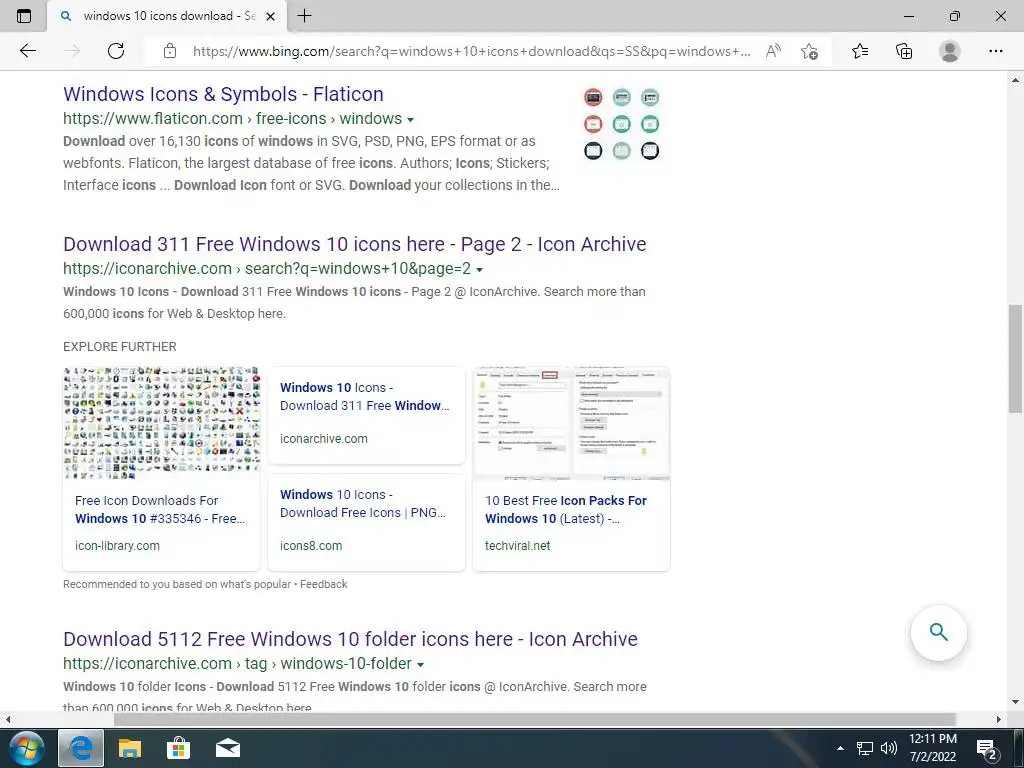Open the browser profile avatar

[x=950, y=51]
